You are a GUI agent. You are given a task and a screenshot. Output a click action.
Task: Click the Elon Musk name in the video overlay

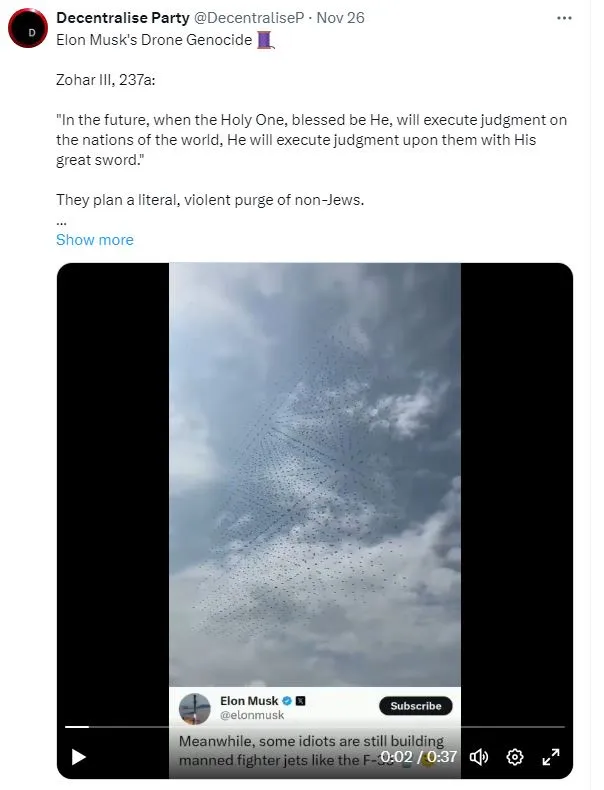pos(249,702)
